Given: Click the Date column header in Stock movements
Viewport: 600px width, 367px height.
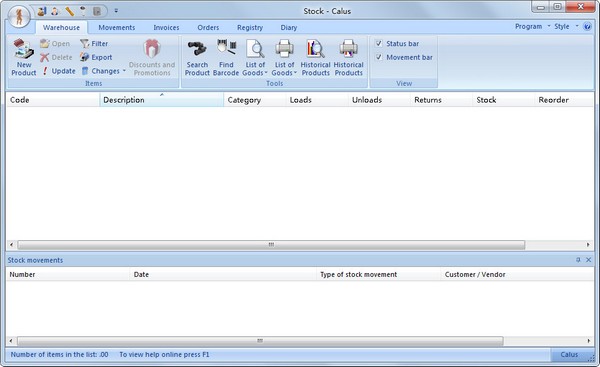Looking at the screenshot, I should tap(223, 274).
